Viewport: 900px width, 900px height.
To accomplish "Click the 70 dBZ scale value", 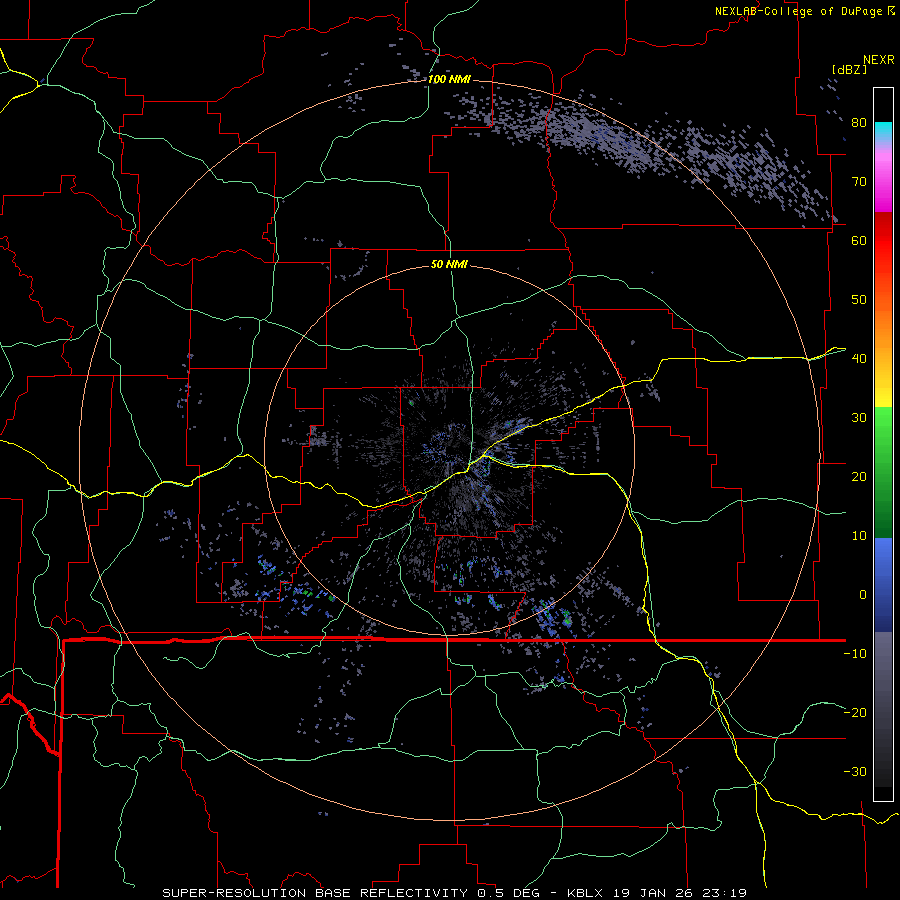I will [859, 182].
